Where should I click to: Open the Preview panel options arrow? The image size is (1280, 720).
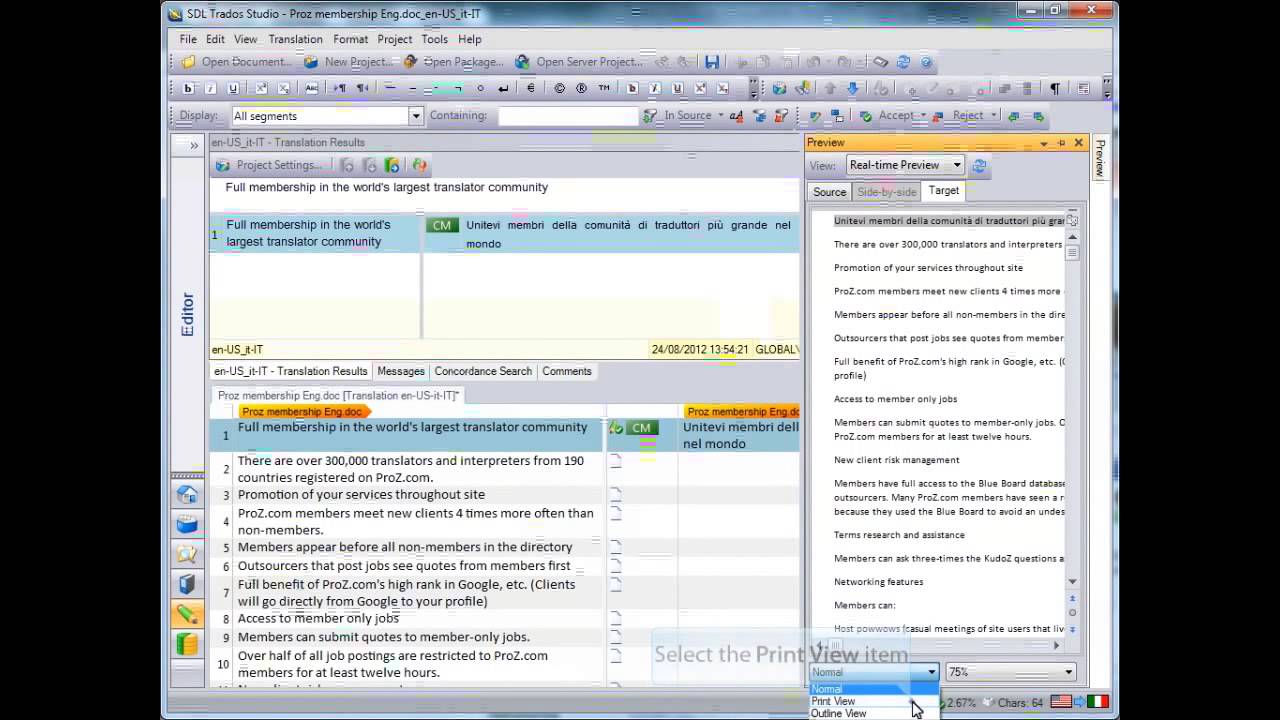[x=1043, y=143]
